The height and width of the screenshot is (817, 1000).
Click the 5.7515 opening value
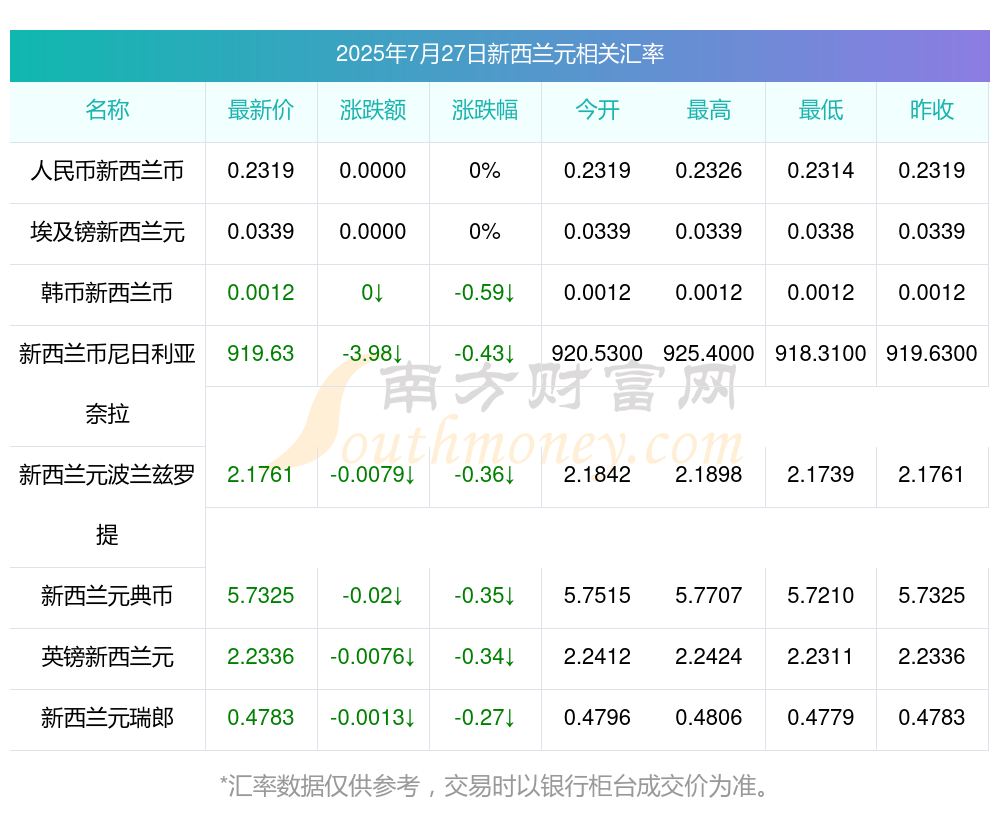(597, 595)
